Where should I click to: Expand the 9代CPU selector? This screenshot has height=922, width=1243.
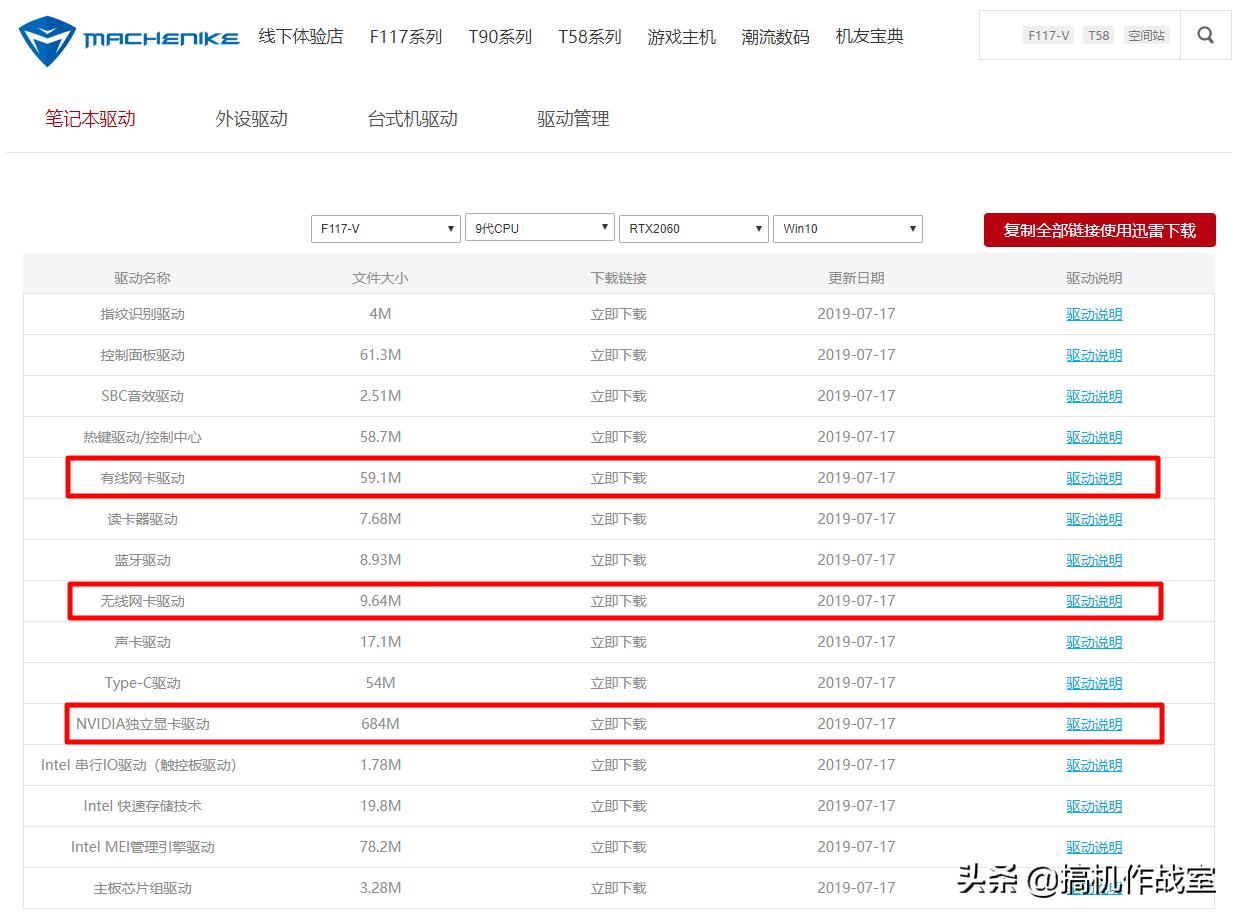click(539, 228)
